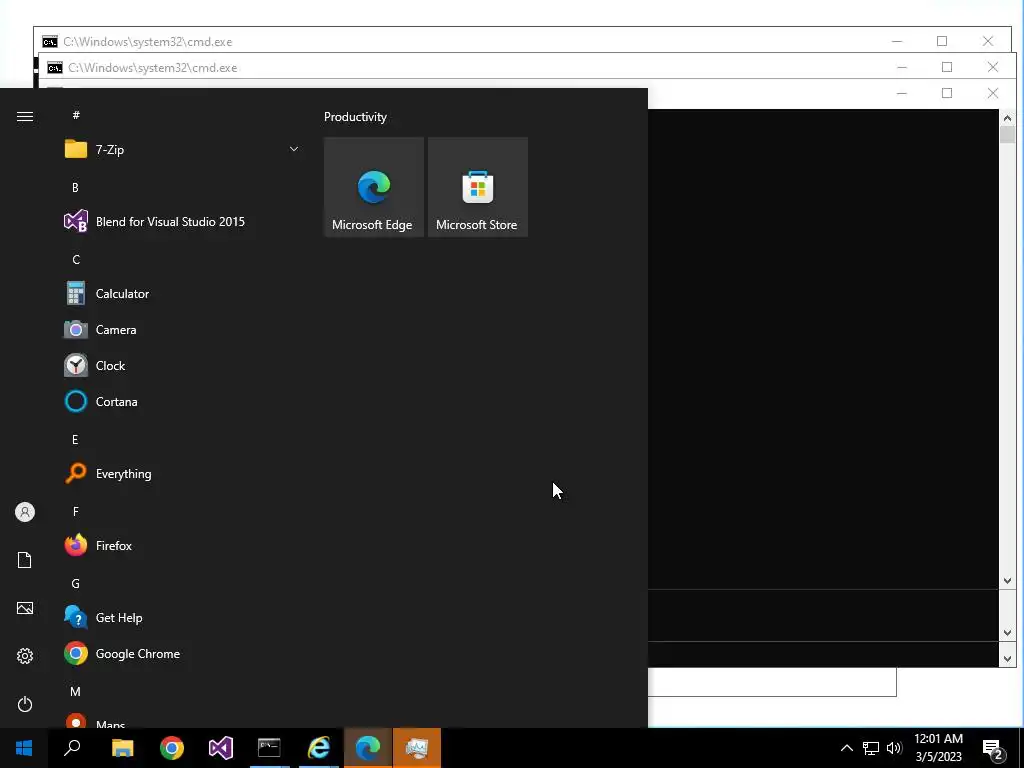Open Settings gear in Start sidebar
The width and height of the screenshot is (1024, 768).
(x=25, y=656)
